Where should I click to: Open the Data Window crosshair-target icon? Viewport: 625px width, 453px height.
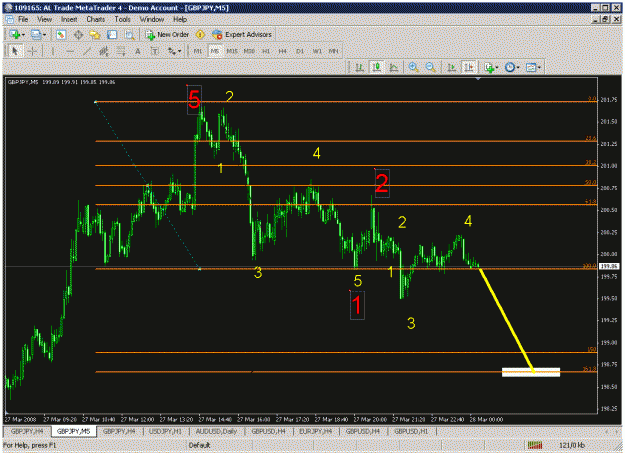(x=78, y=35)
